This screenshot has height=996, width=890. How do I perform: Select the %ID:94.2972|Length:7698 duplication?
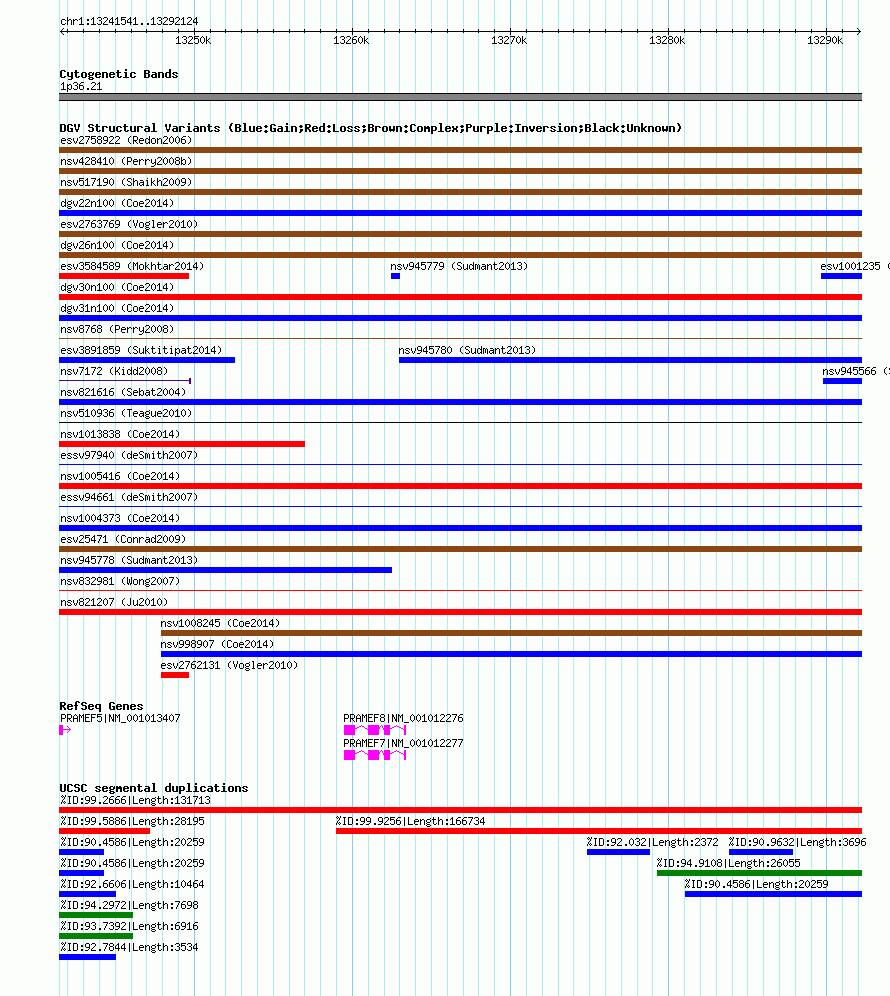(96, 915)
